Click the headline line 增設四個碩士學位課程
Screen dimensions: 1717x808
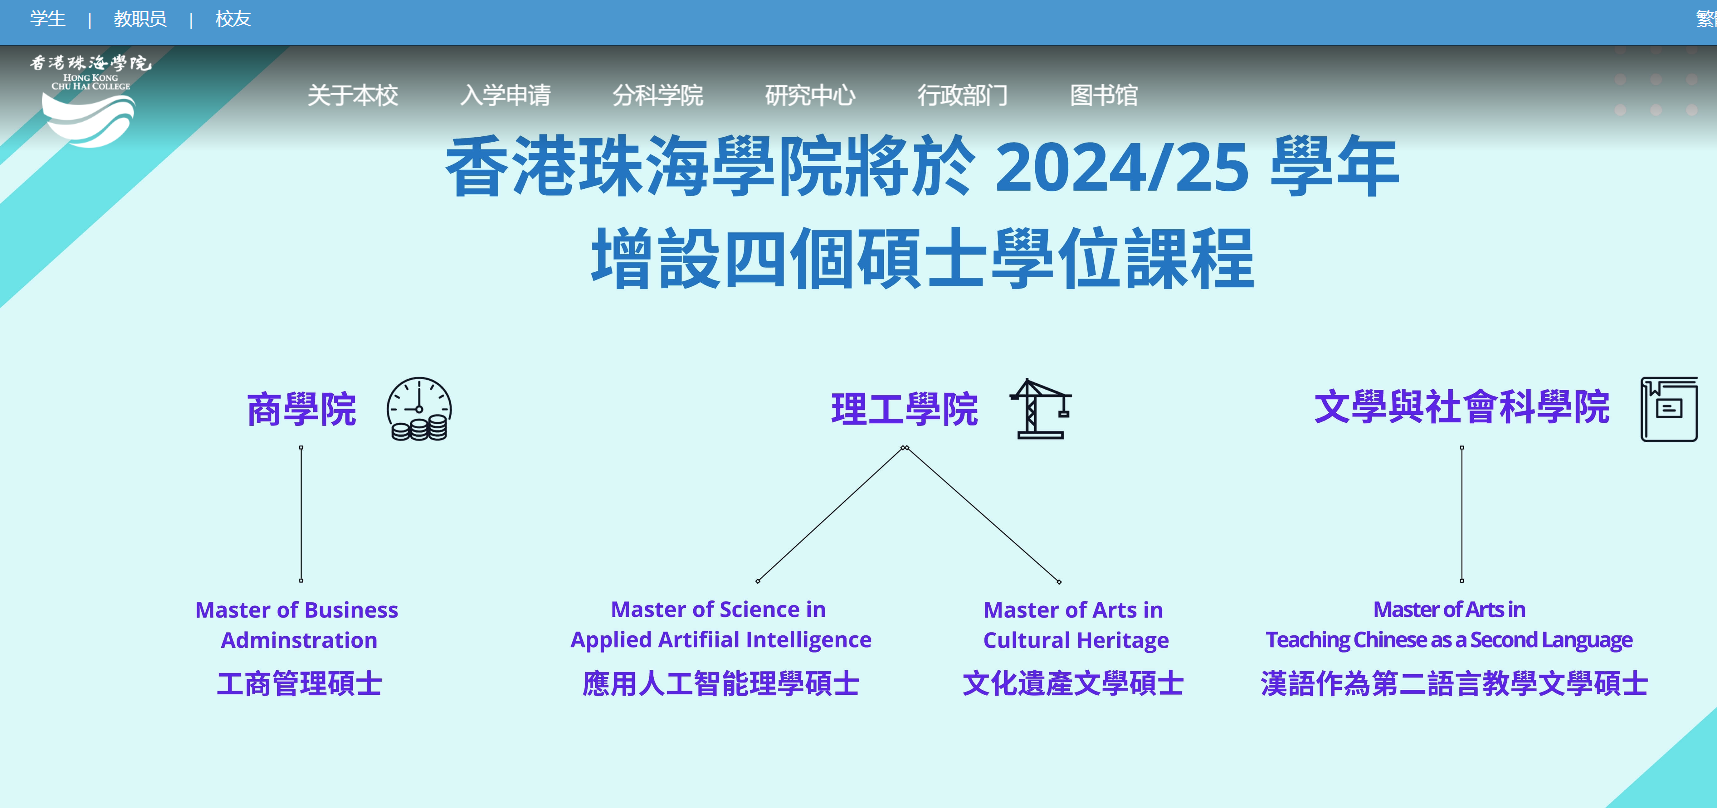tap(922, 258)
